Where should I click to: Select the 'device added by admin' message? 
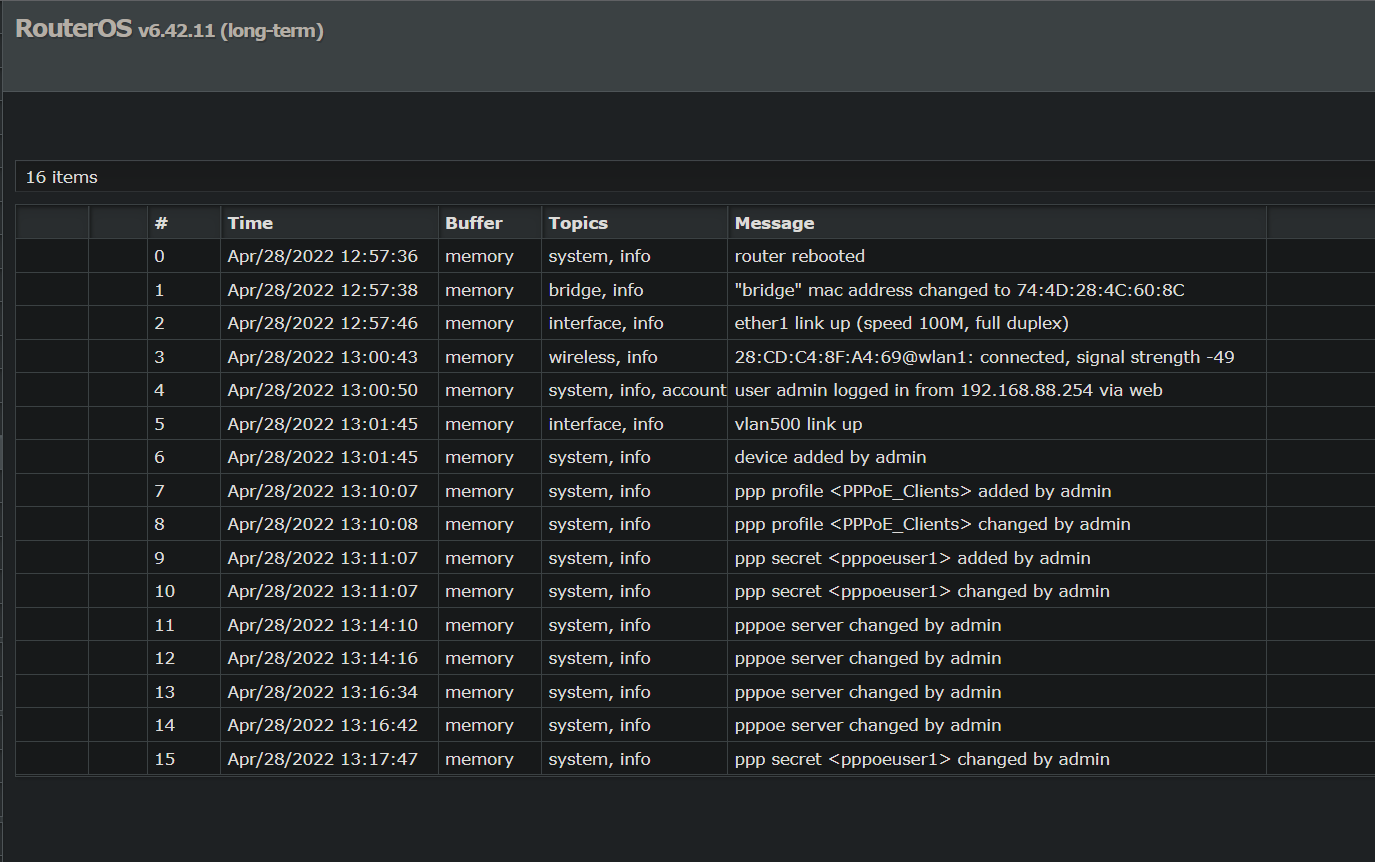pyautogui.click(x=831, y=457)
